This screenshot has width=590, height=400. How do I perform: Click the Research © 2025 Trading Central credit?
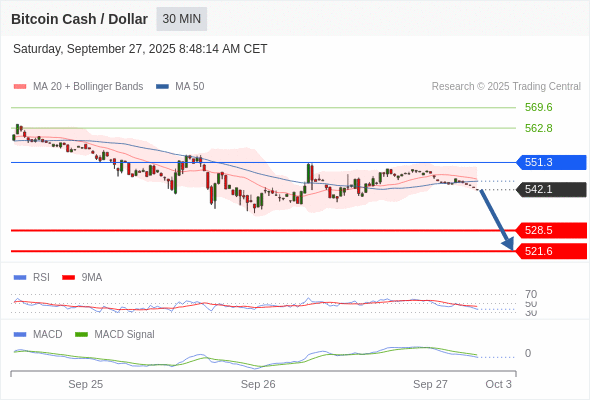tap(506, 87)
